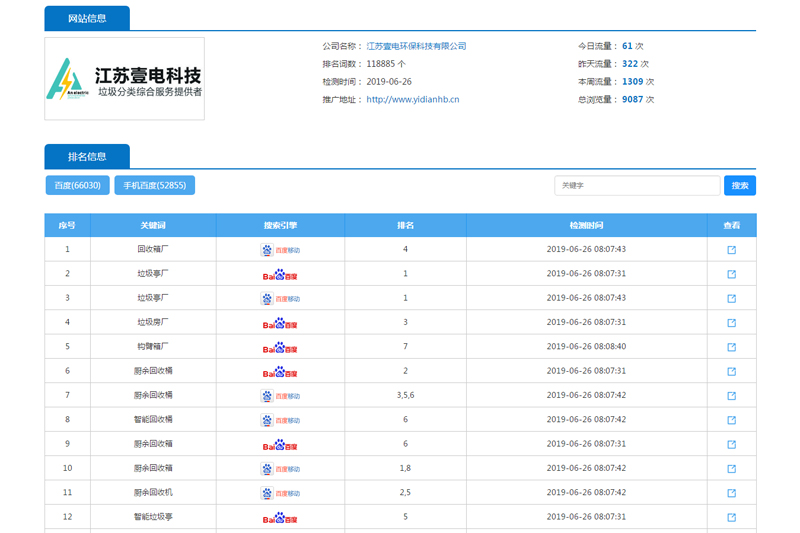The image size is (800, 533).
Task: Click the keyword 厨余回收机 in row 11
Action: pyautogui.click(x=153, y=492)
